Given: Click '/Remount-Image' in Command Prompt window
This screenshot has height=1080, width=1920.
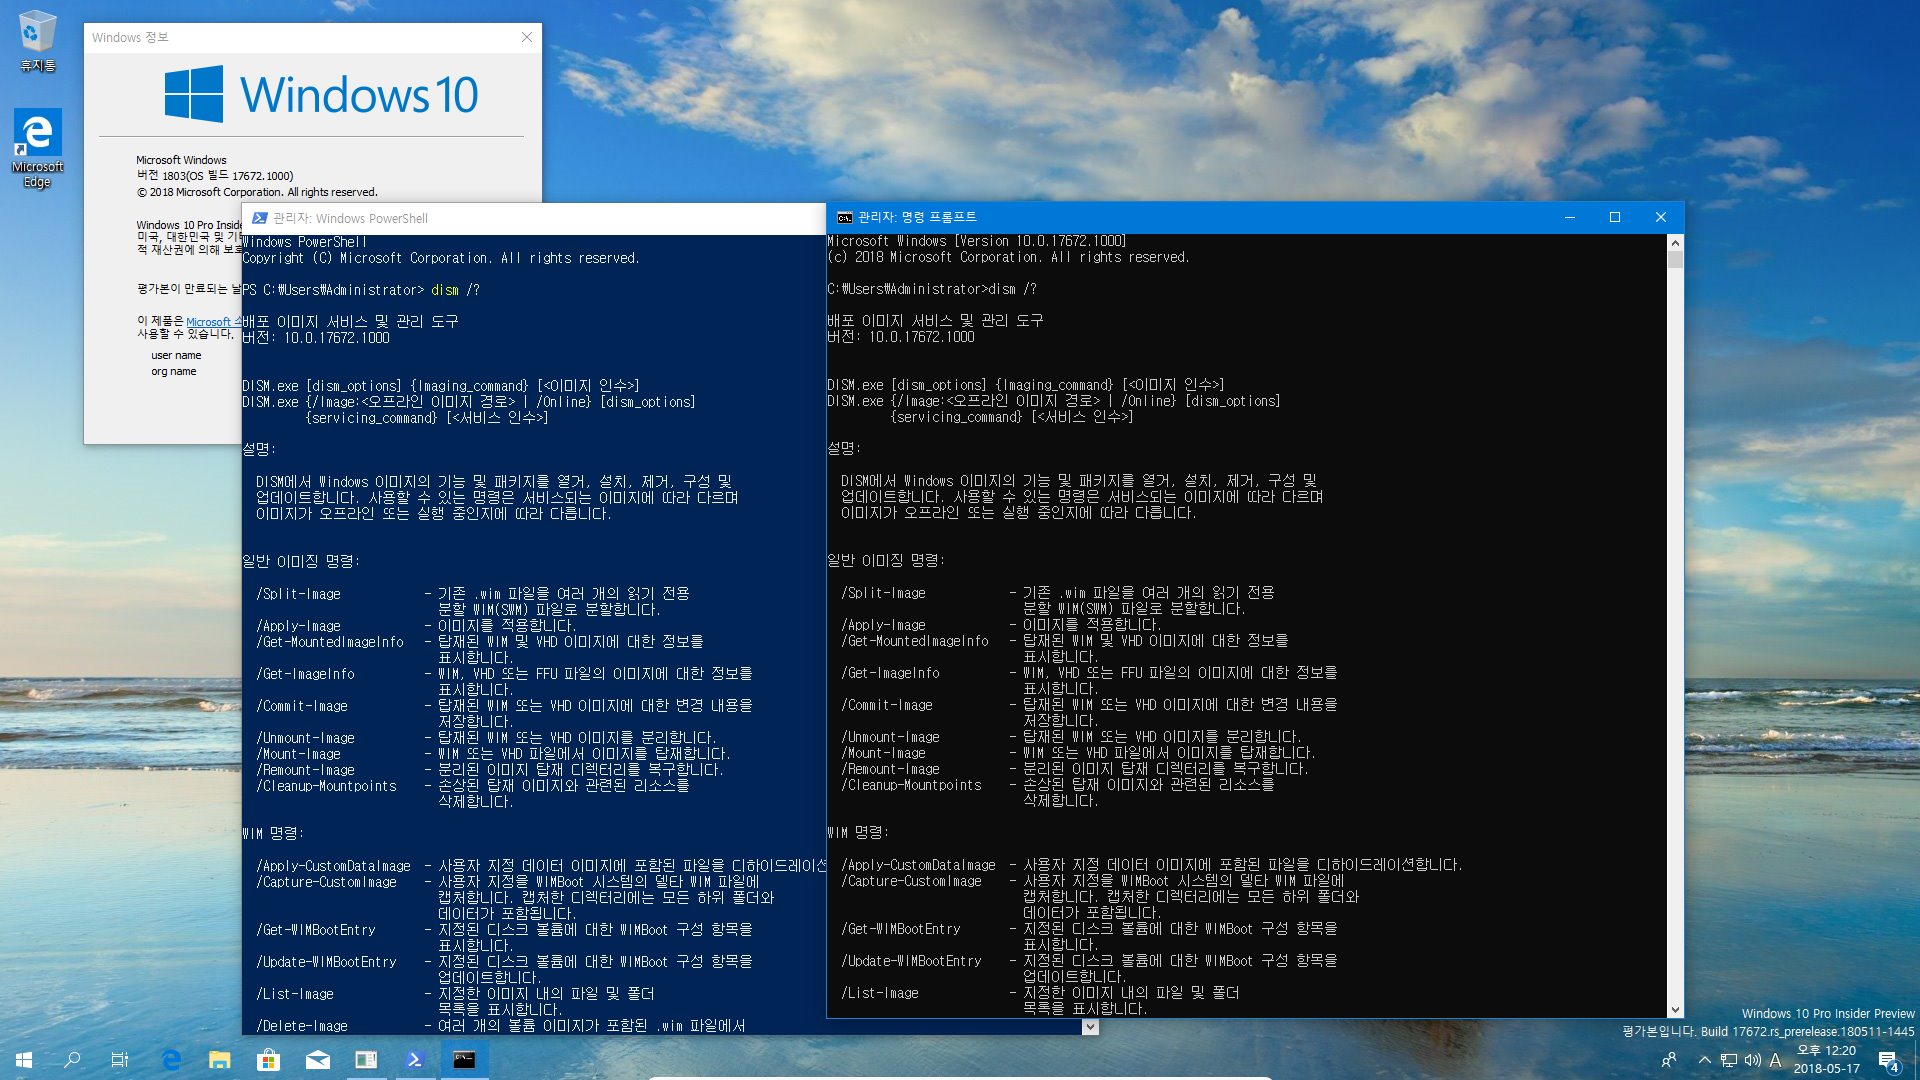Looking at the screenshot, I should [890, 769].
